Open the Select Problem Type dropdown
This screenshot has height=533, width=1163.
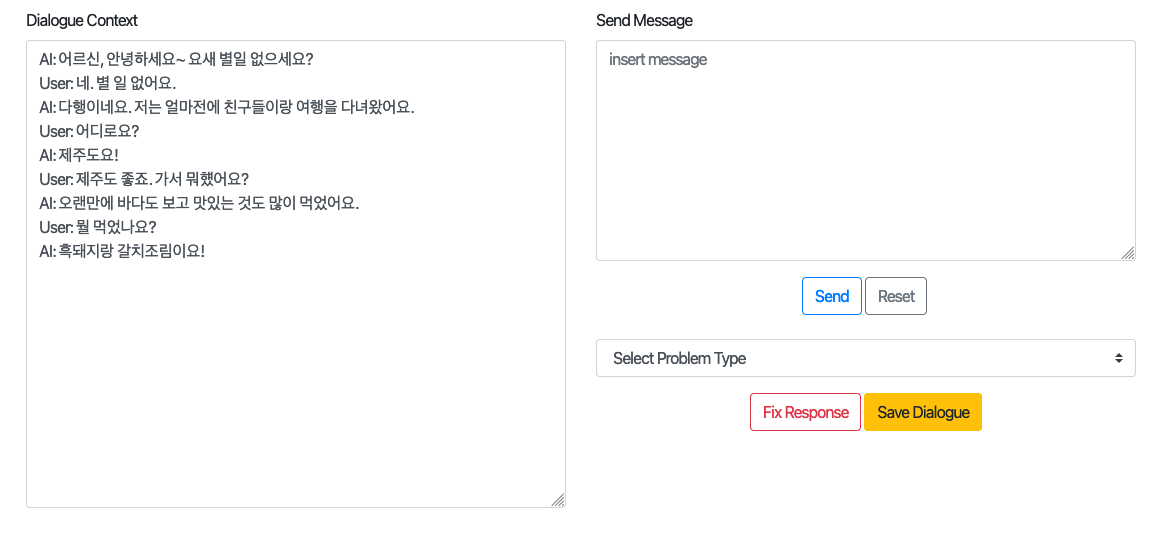click(x=866, y=358)
